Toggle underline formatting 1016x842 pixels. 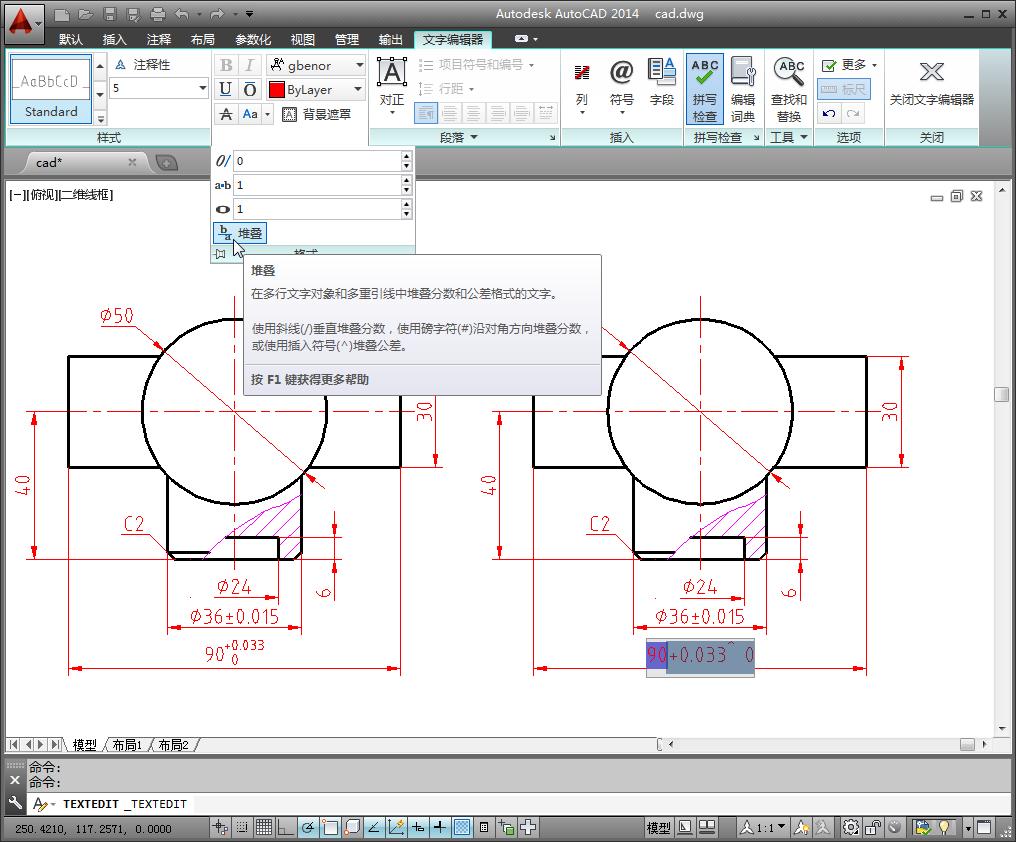[x=224, y=89]
